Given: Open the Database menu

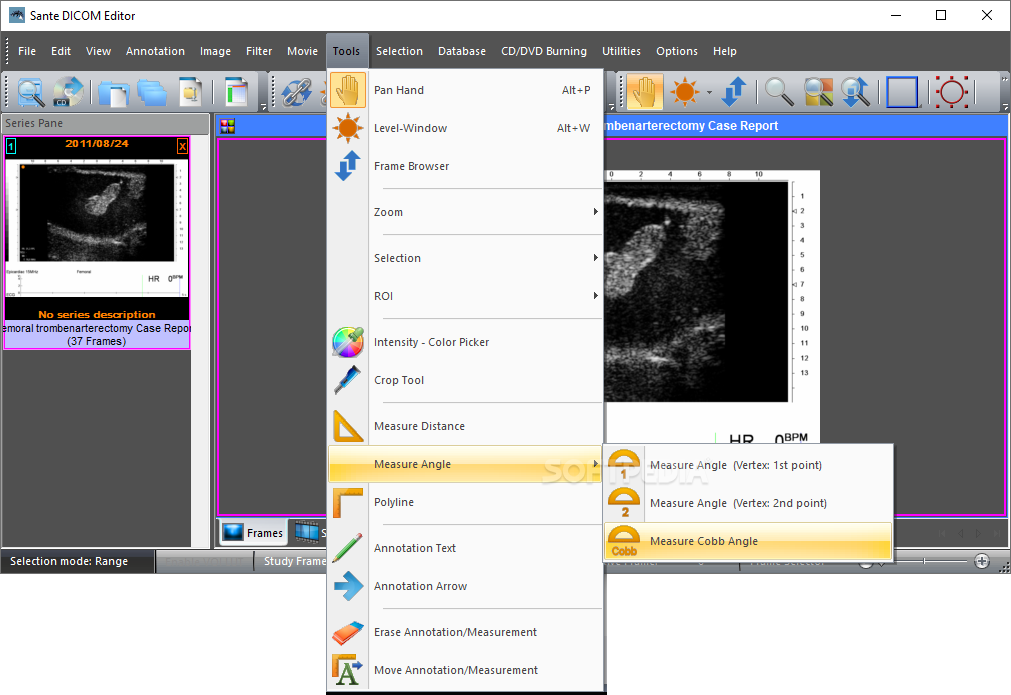Looking at the screenshot, I should [x=462, y=51].
